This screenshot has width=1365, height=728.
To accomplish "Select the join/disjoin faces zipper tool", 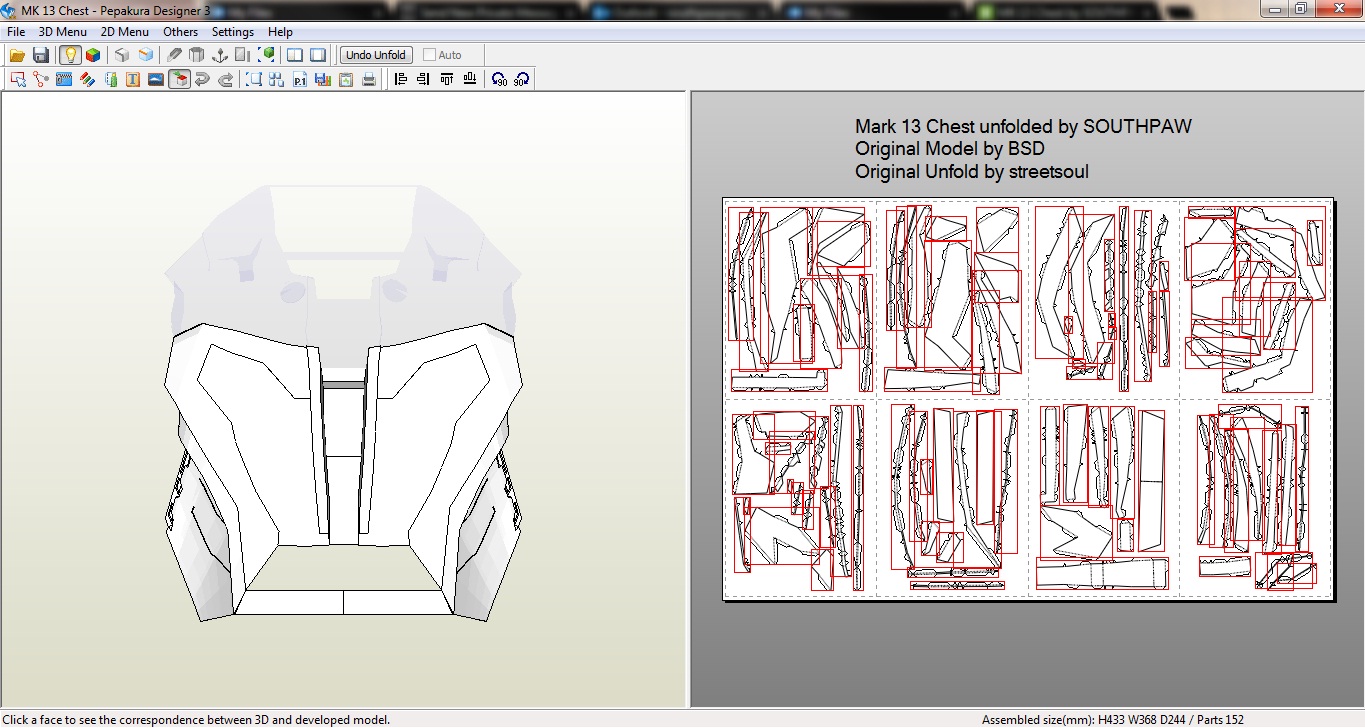I will [x=64, y=79].
